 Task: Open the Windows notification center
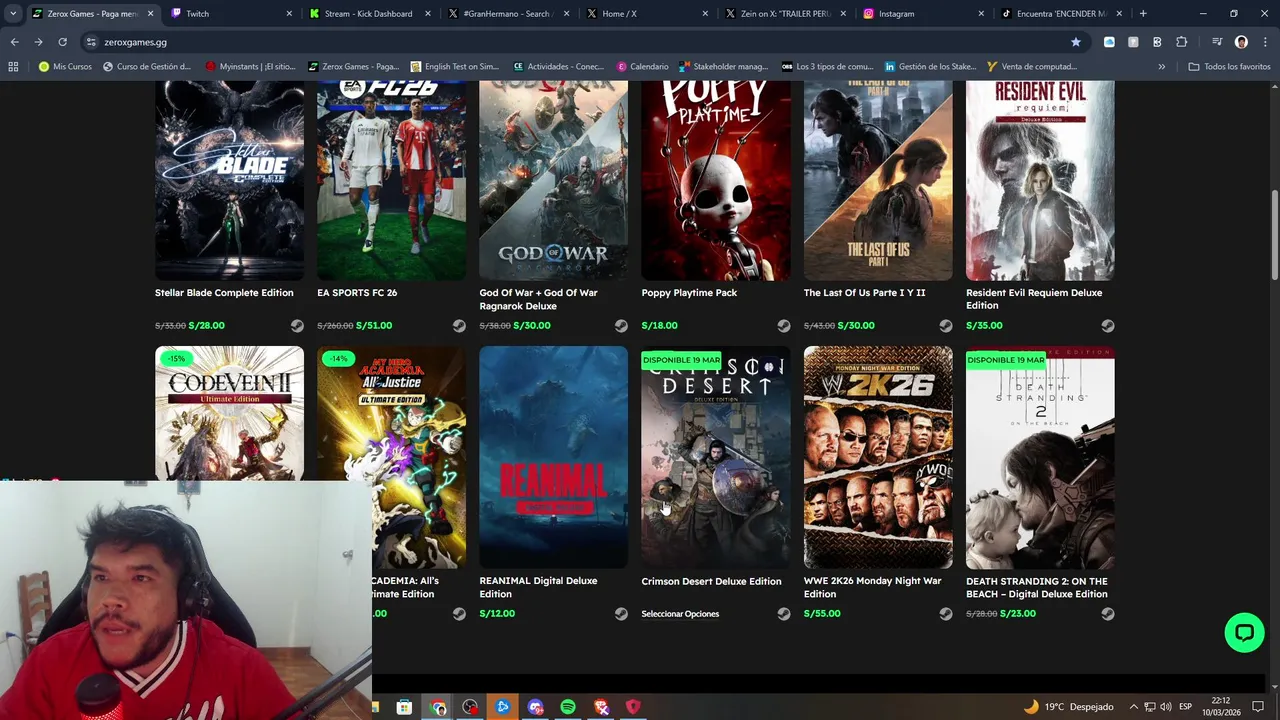1258,707
